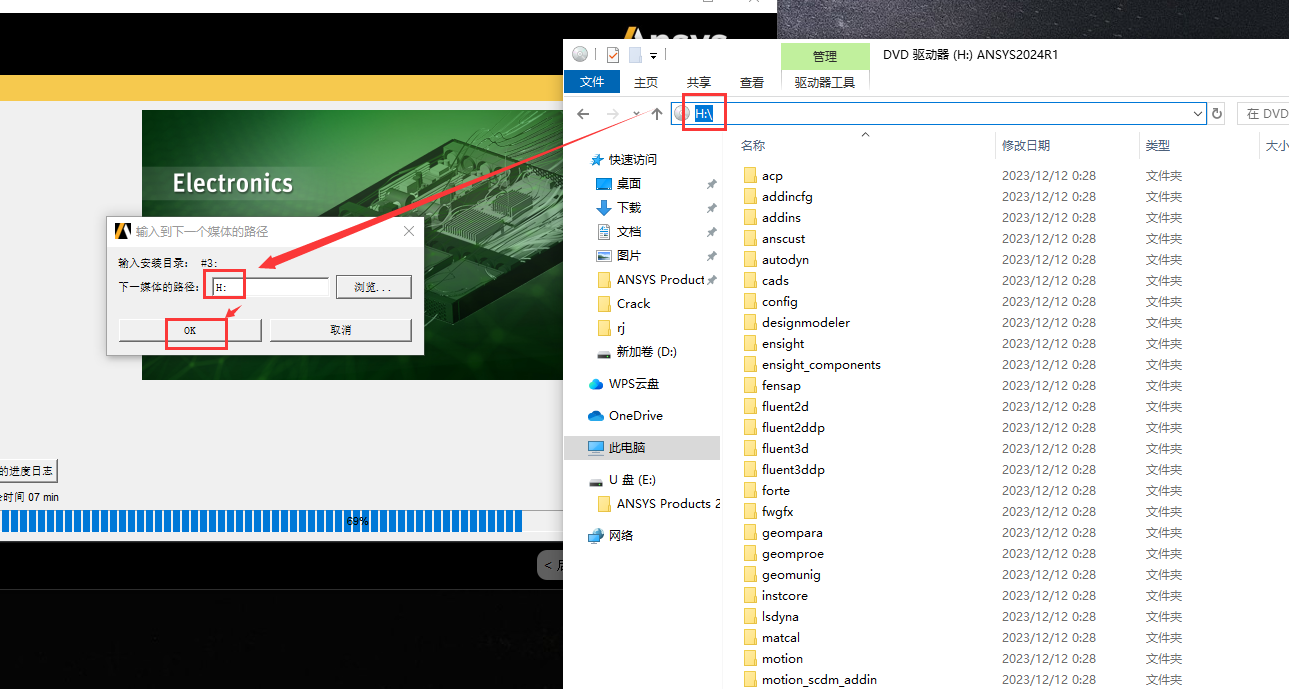
Task: Click the autodyn folder icon
Action: [x=751, y=260]
